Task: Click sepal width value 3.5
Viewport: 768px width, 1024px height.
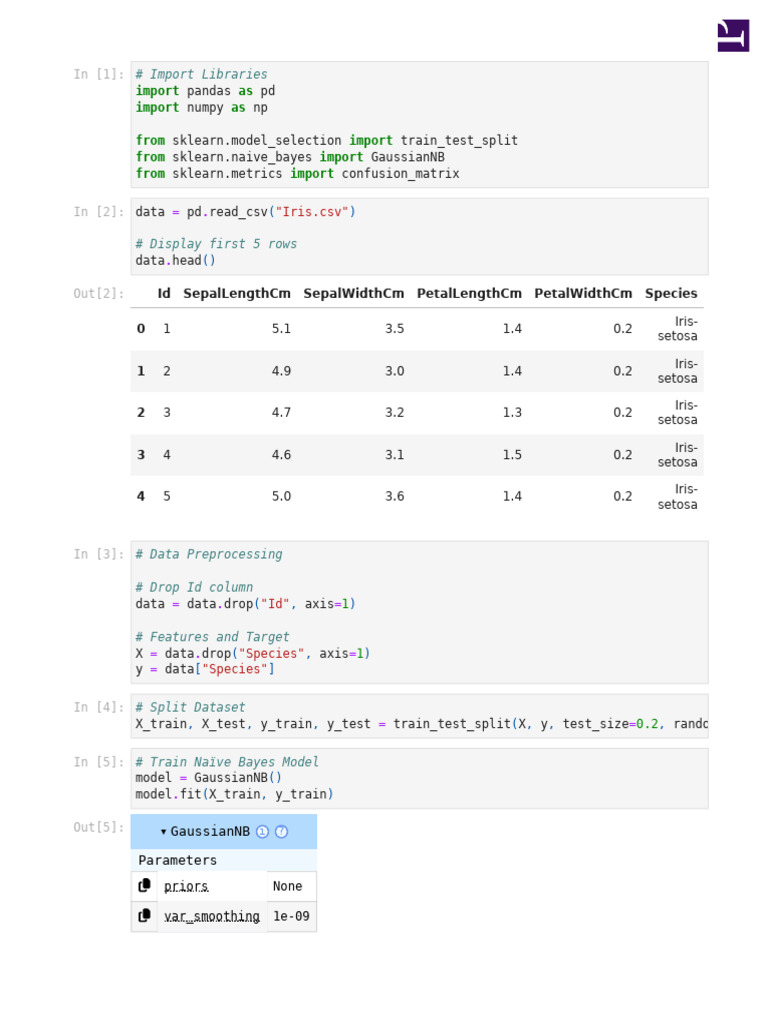Action: point(394,328)
